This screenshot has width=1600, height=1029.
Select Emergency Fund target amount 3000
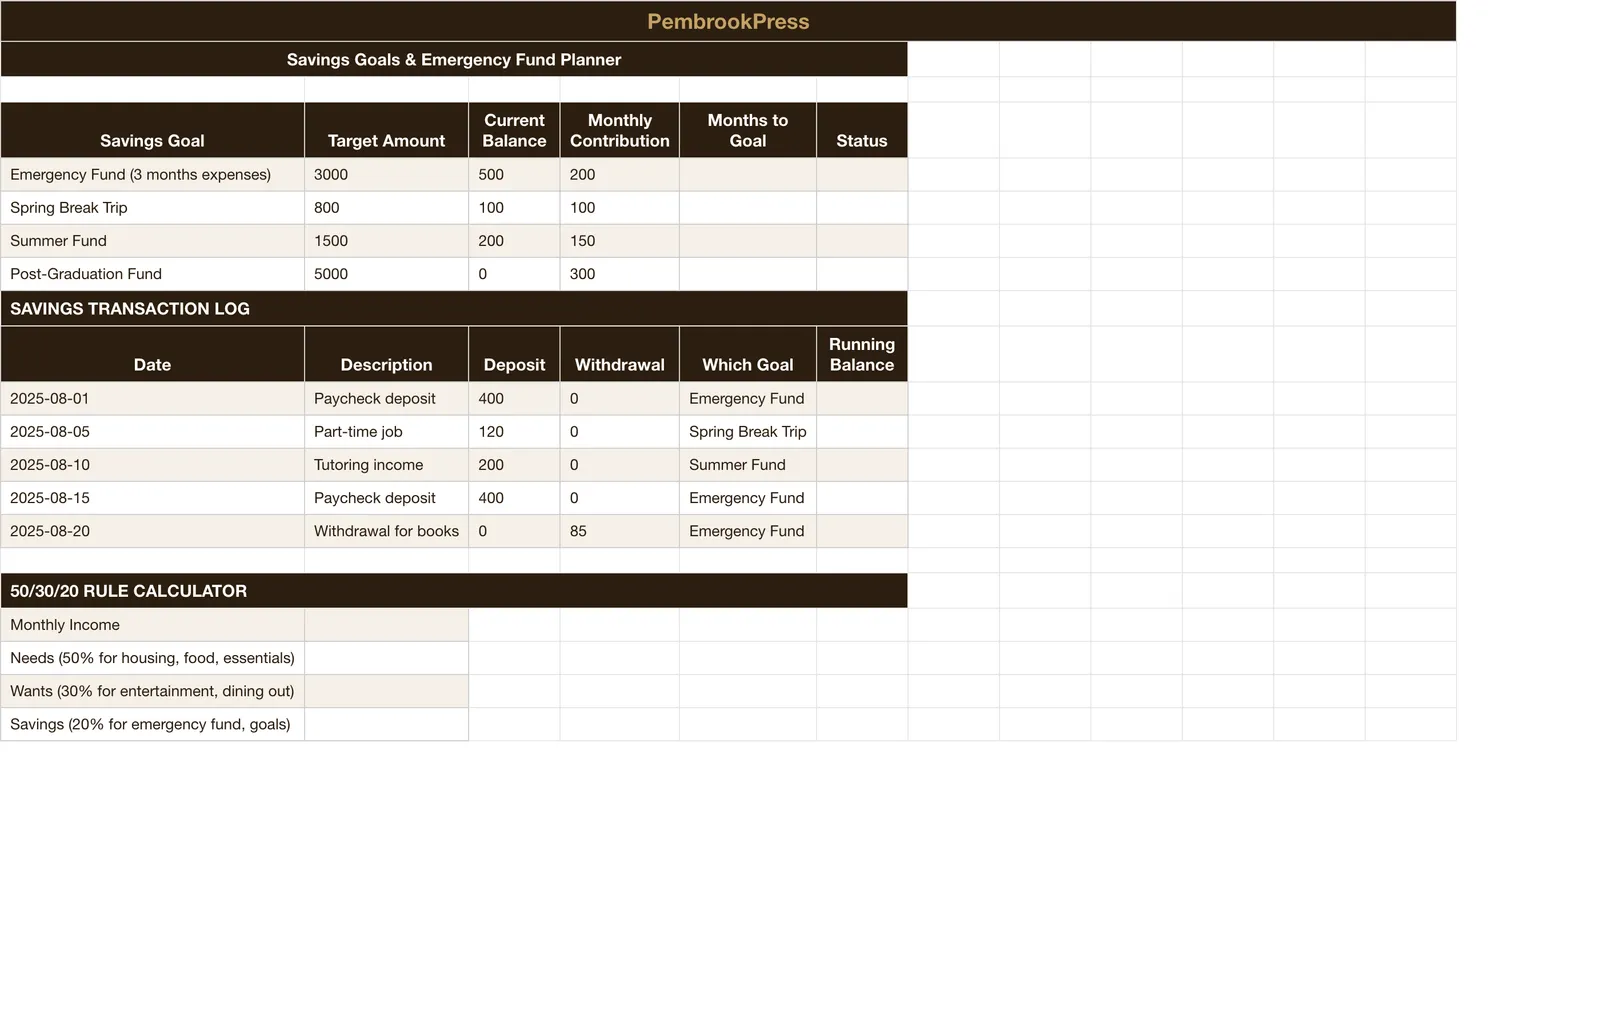point(386,174)
